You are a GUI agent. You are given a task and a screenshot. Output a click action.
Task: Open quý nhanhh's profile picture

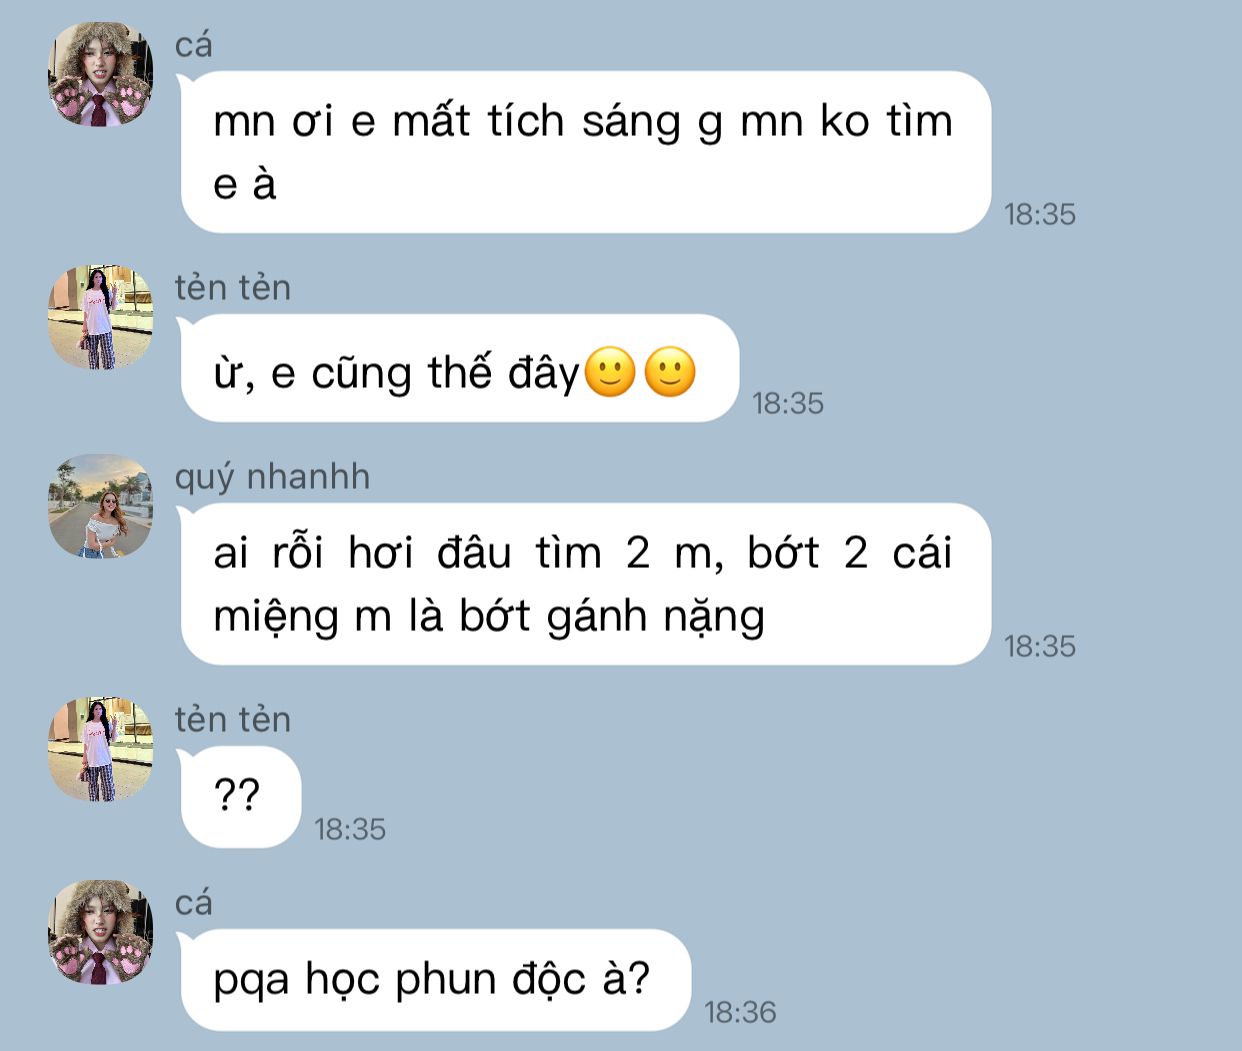point(101,506)
